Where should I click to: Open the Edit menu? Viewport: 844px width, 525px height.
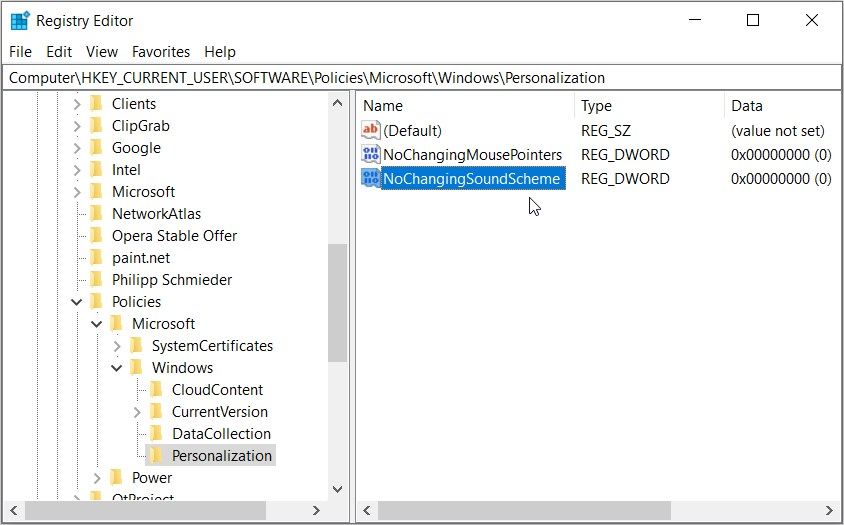59,52
